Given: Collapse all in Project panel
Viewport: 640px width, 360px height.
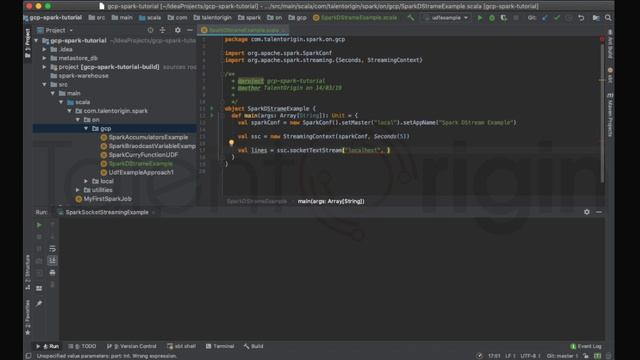Looking at the screenshot, I should tap(162, 30).
